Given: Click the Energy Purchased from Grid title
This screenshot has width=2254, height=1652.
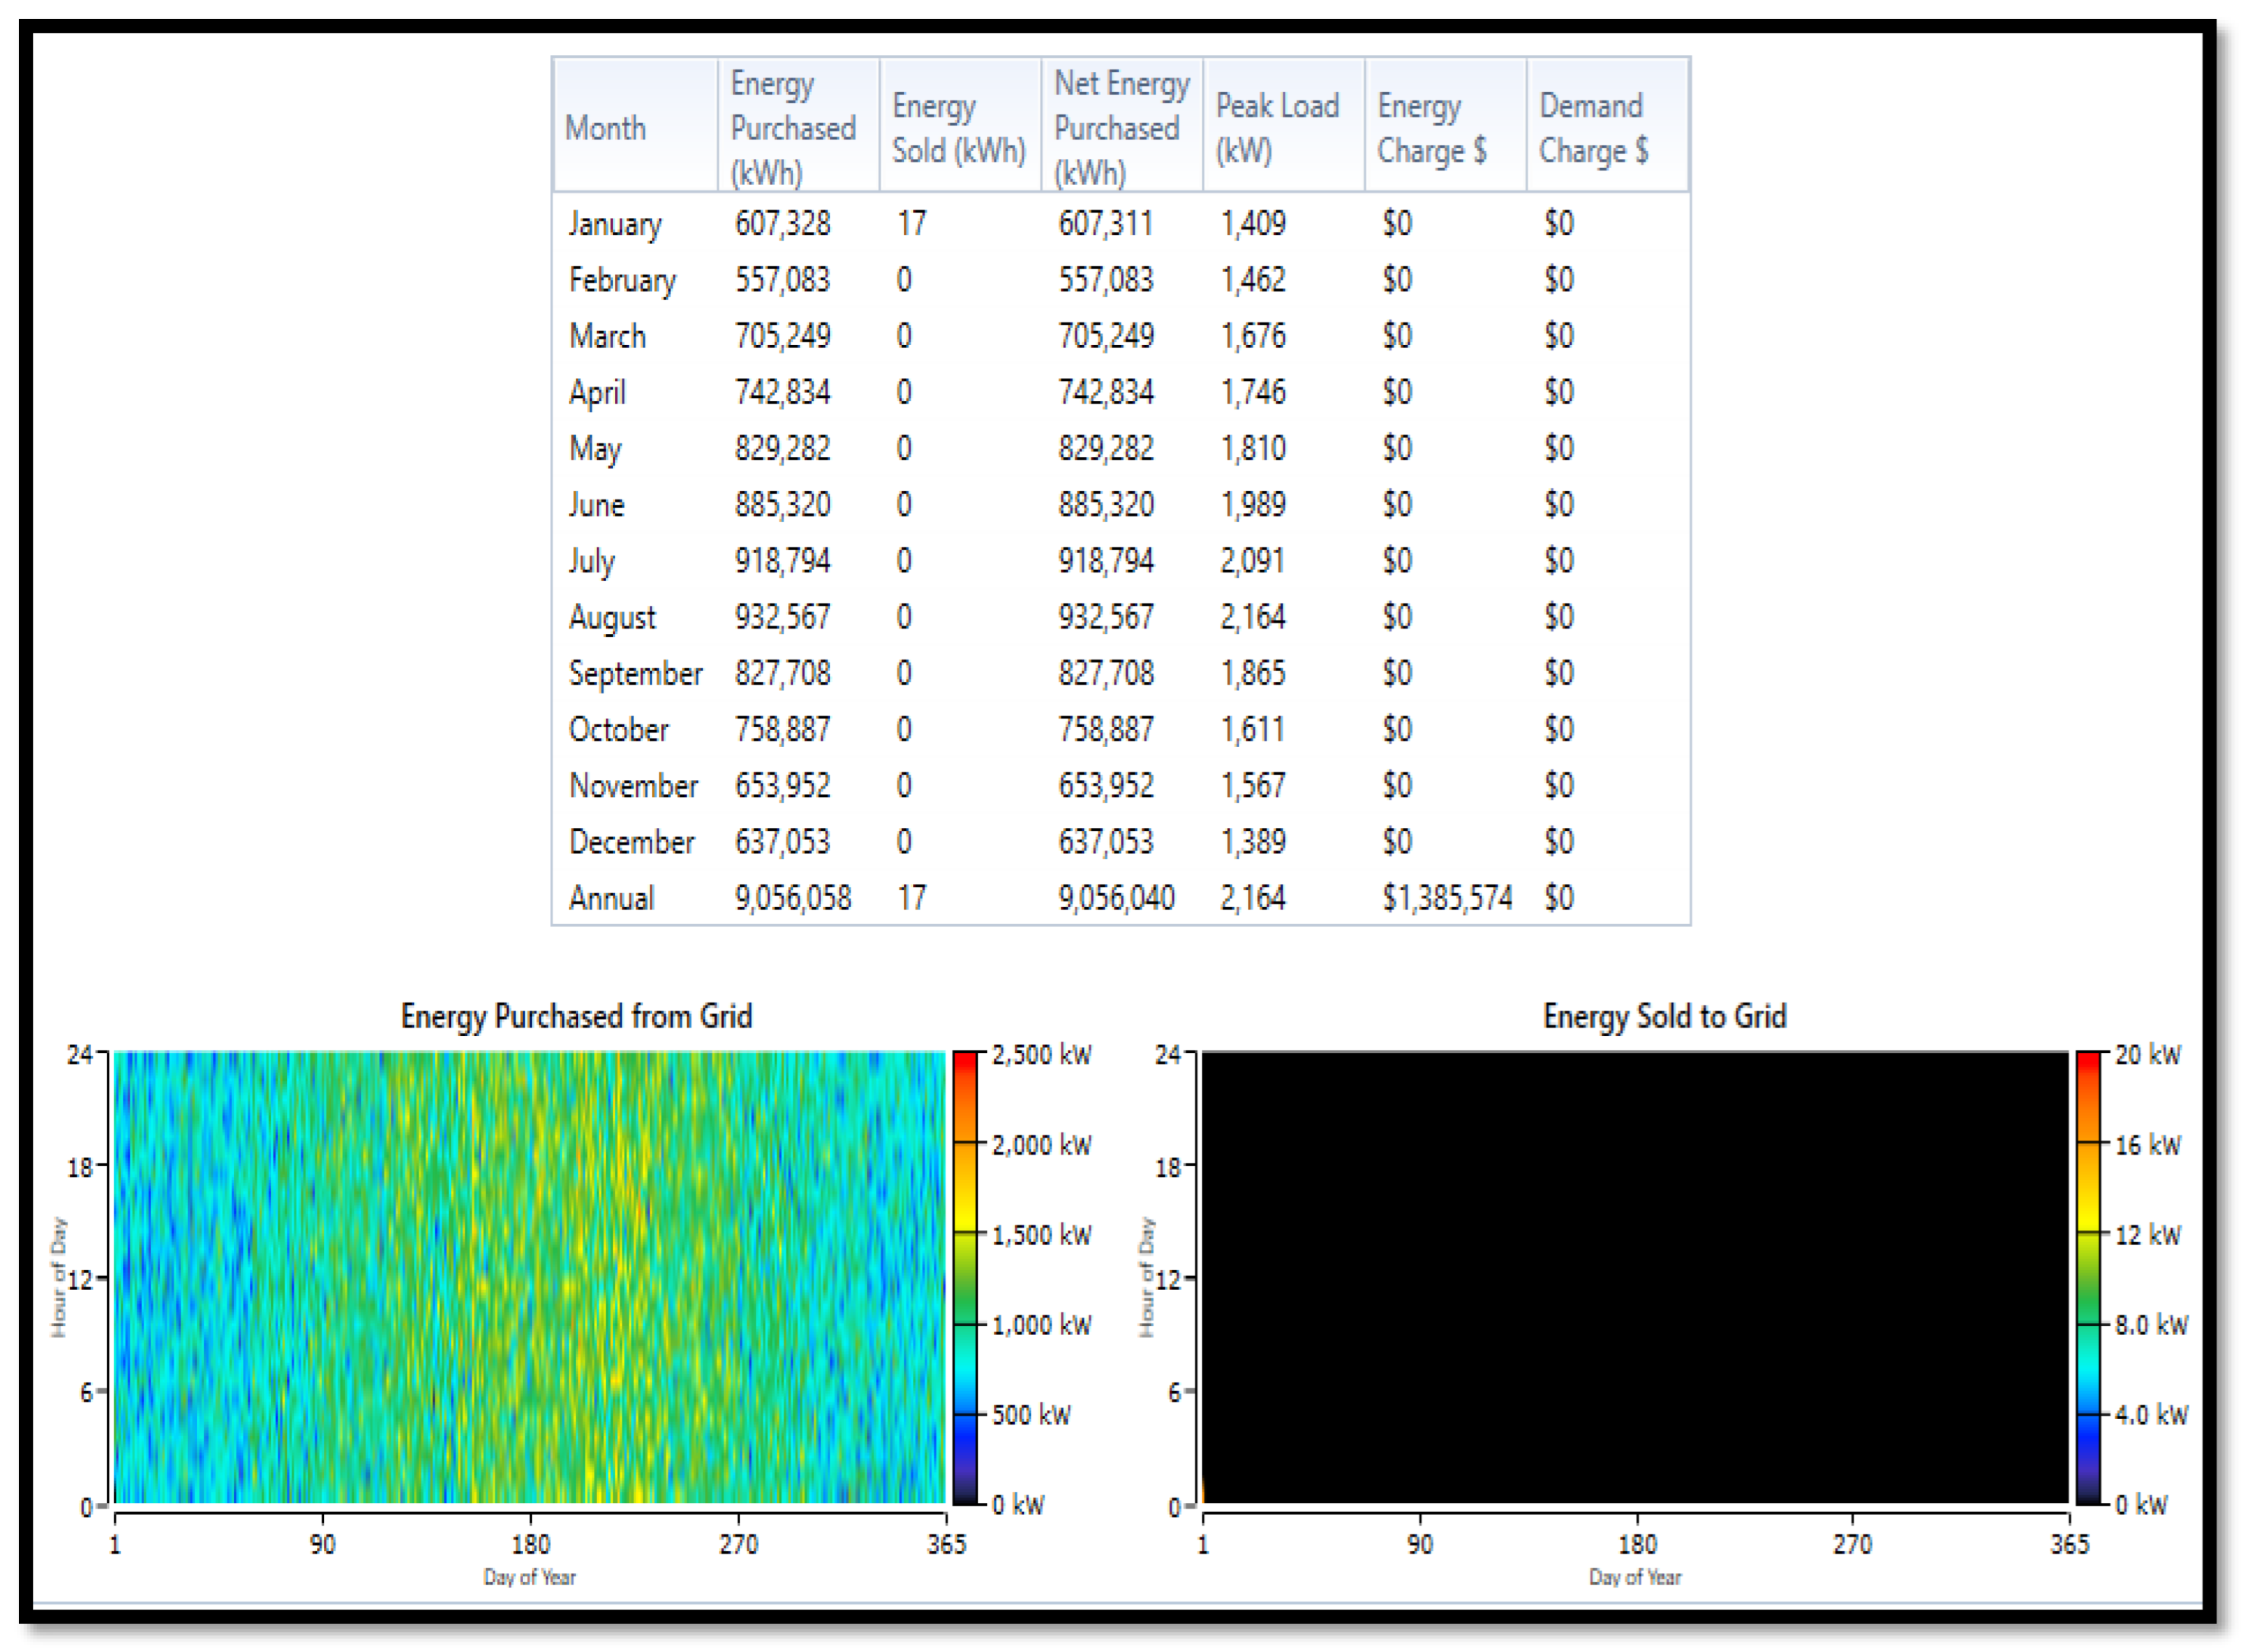Looking at the screenshot, I should click(576, 1016).
